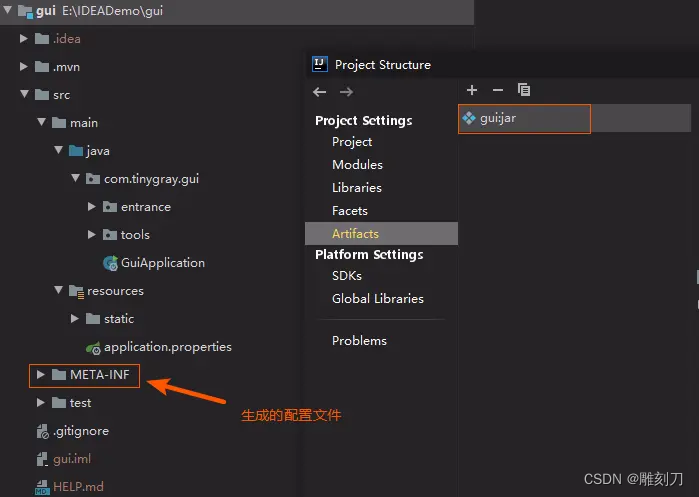The height and width of the screenshot is (497, 699).
Task: Click the com.tinygray.gui package icon
Action: [x=93, y=179]
